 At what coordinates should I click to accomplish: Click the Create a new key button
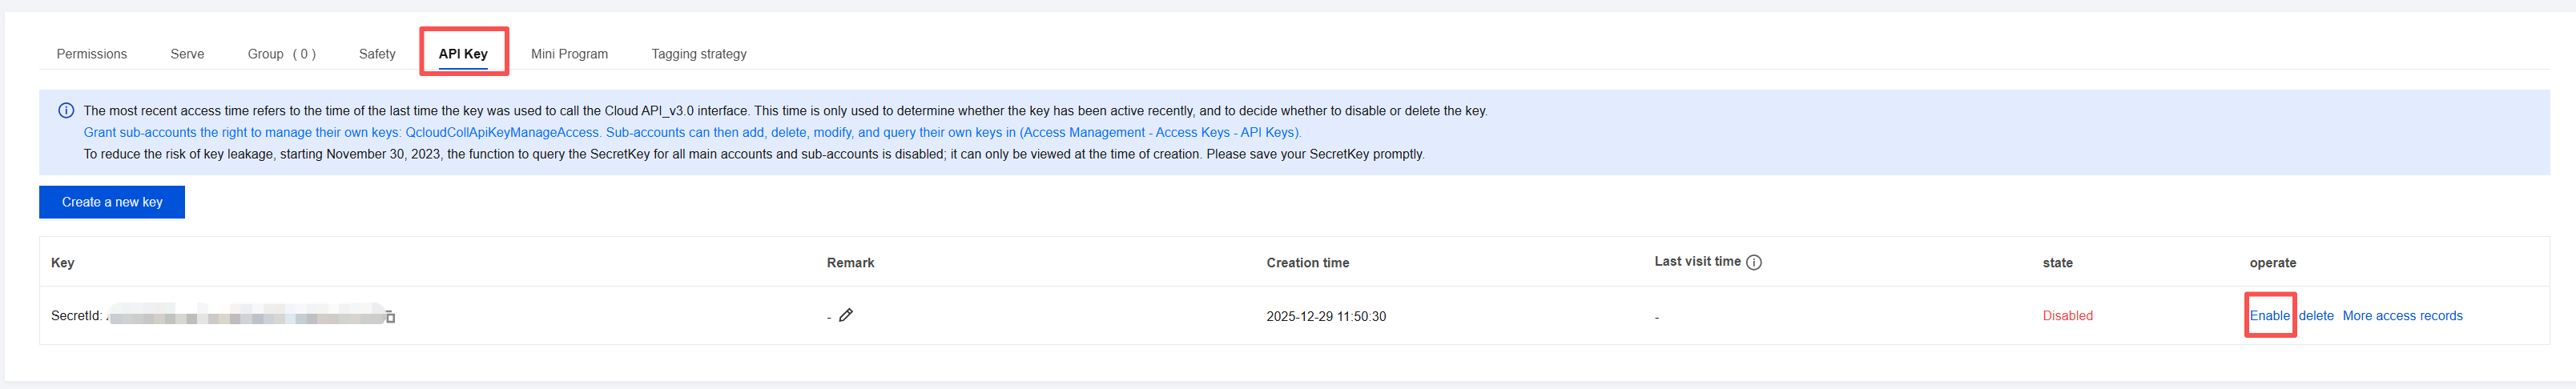pos(112,202)
